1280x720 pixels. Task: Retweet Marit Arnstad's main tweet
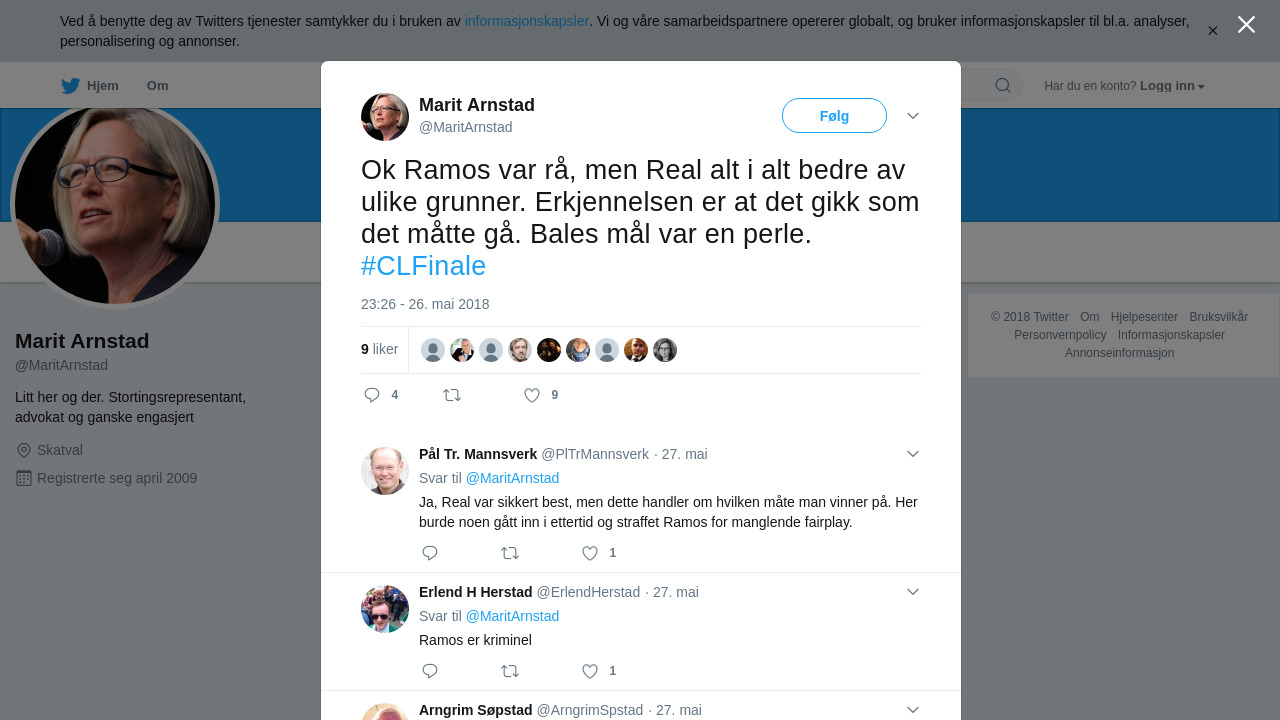[452, 395]
